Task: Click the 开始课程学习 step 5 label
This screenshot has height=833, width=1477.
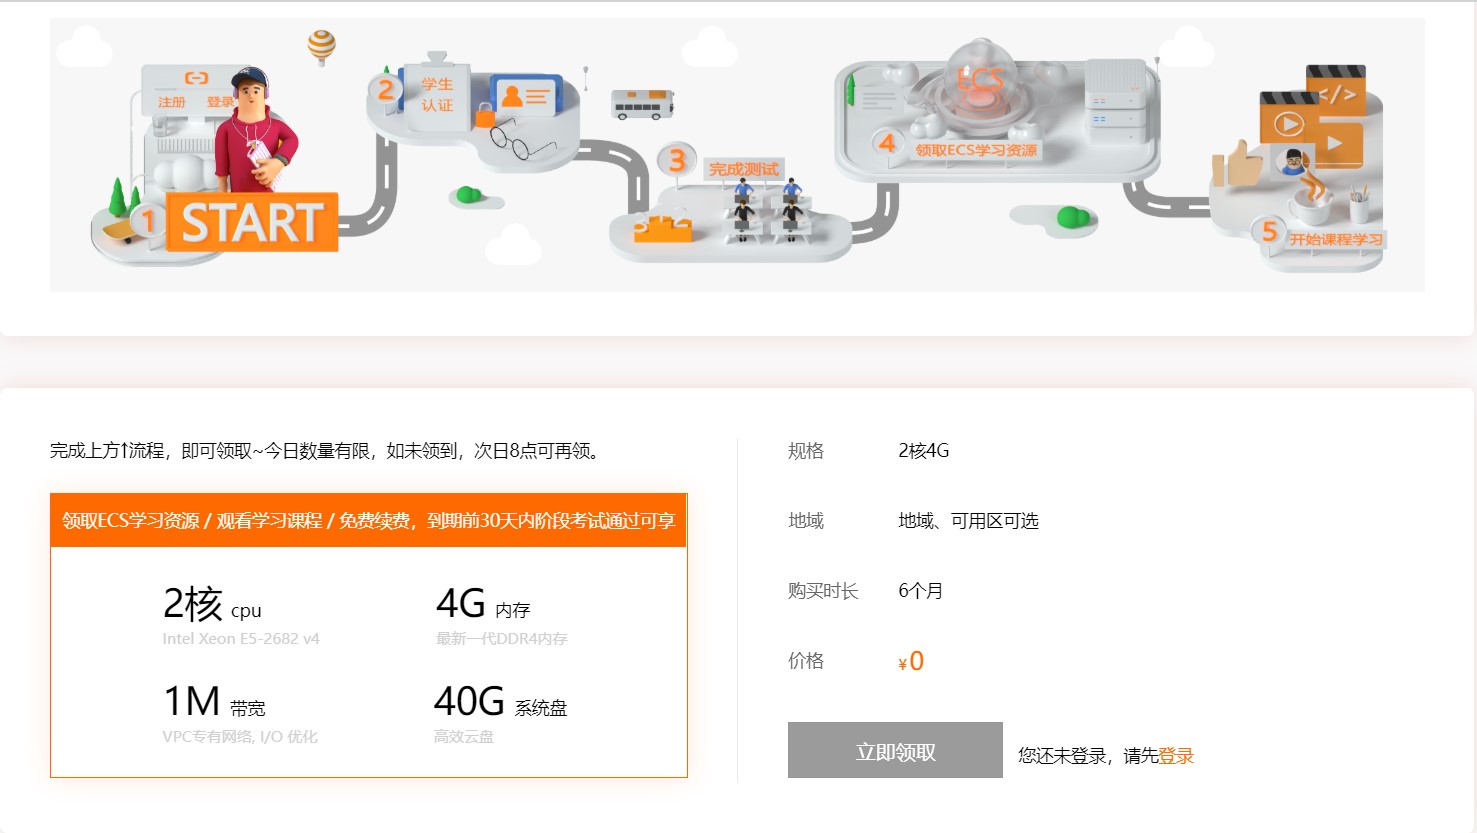Action: click(x=1335, y=239)
